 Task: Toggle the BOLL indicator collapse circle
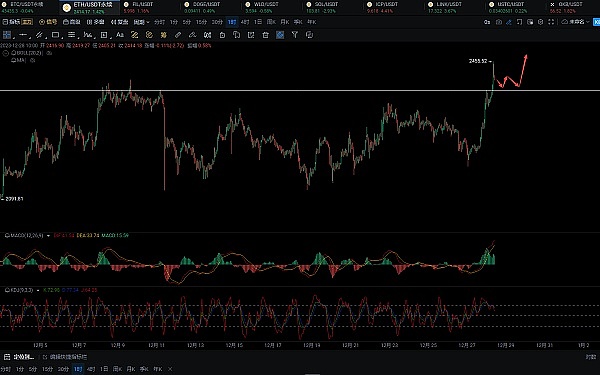(5, 53)
